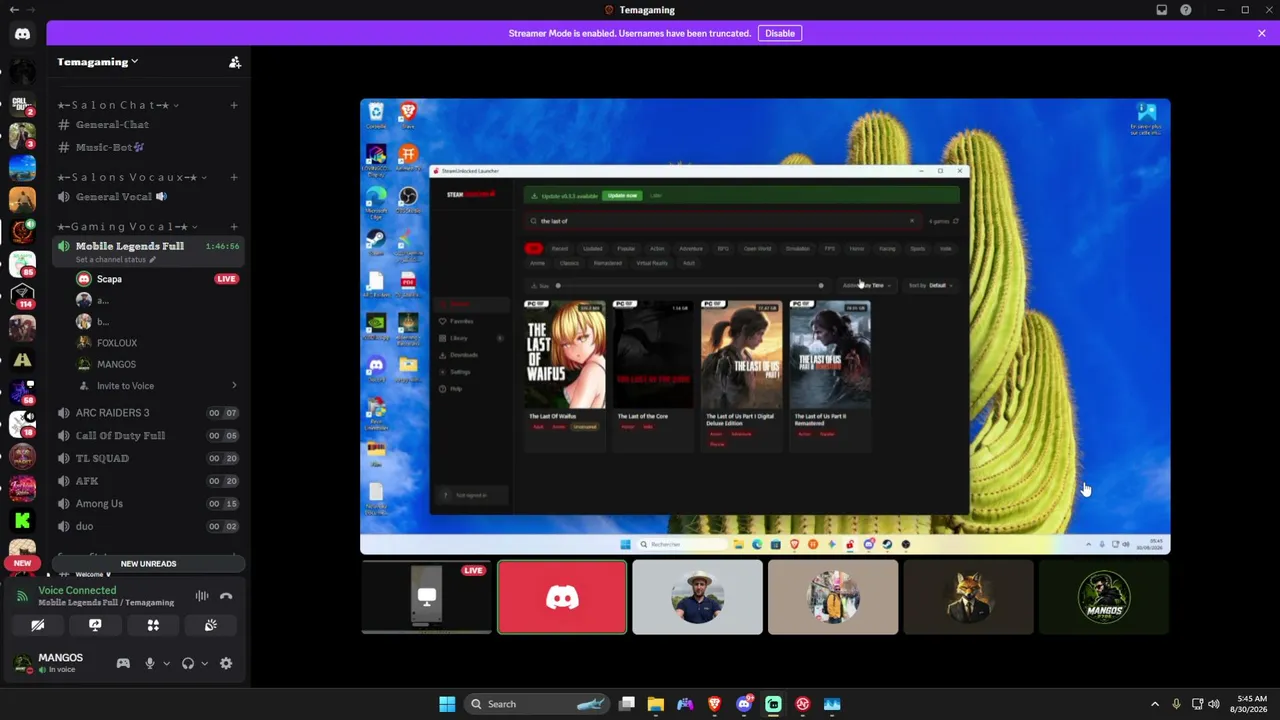Share your screen from voice panel
The height and width of the screenshot is (720, 1280).
[95, 625]
